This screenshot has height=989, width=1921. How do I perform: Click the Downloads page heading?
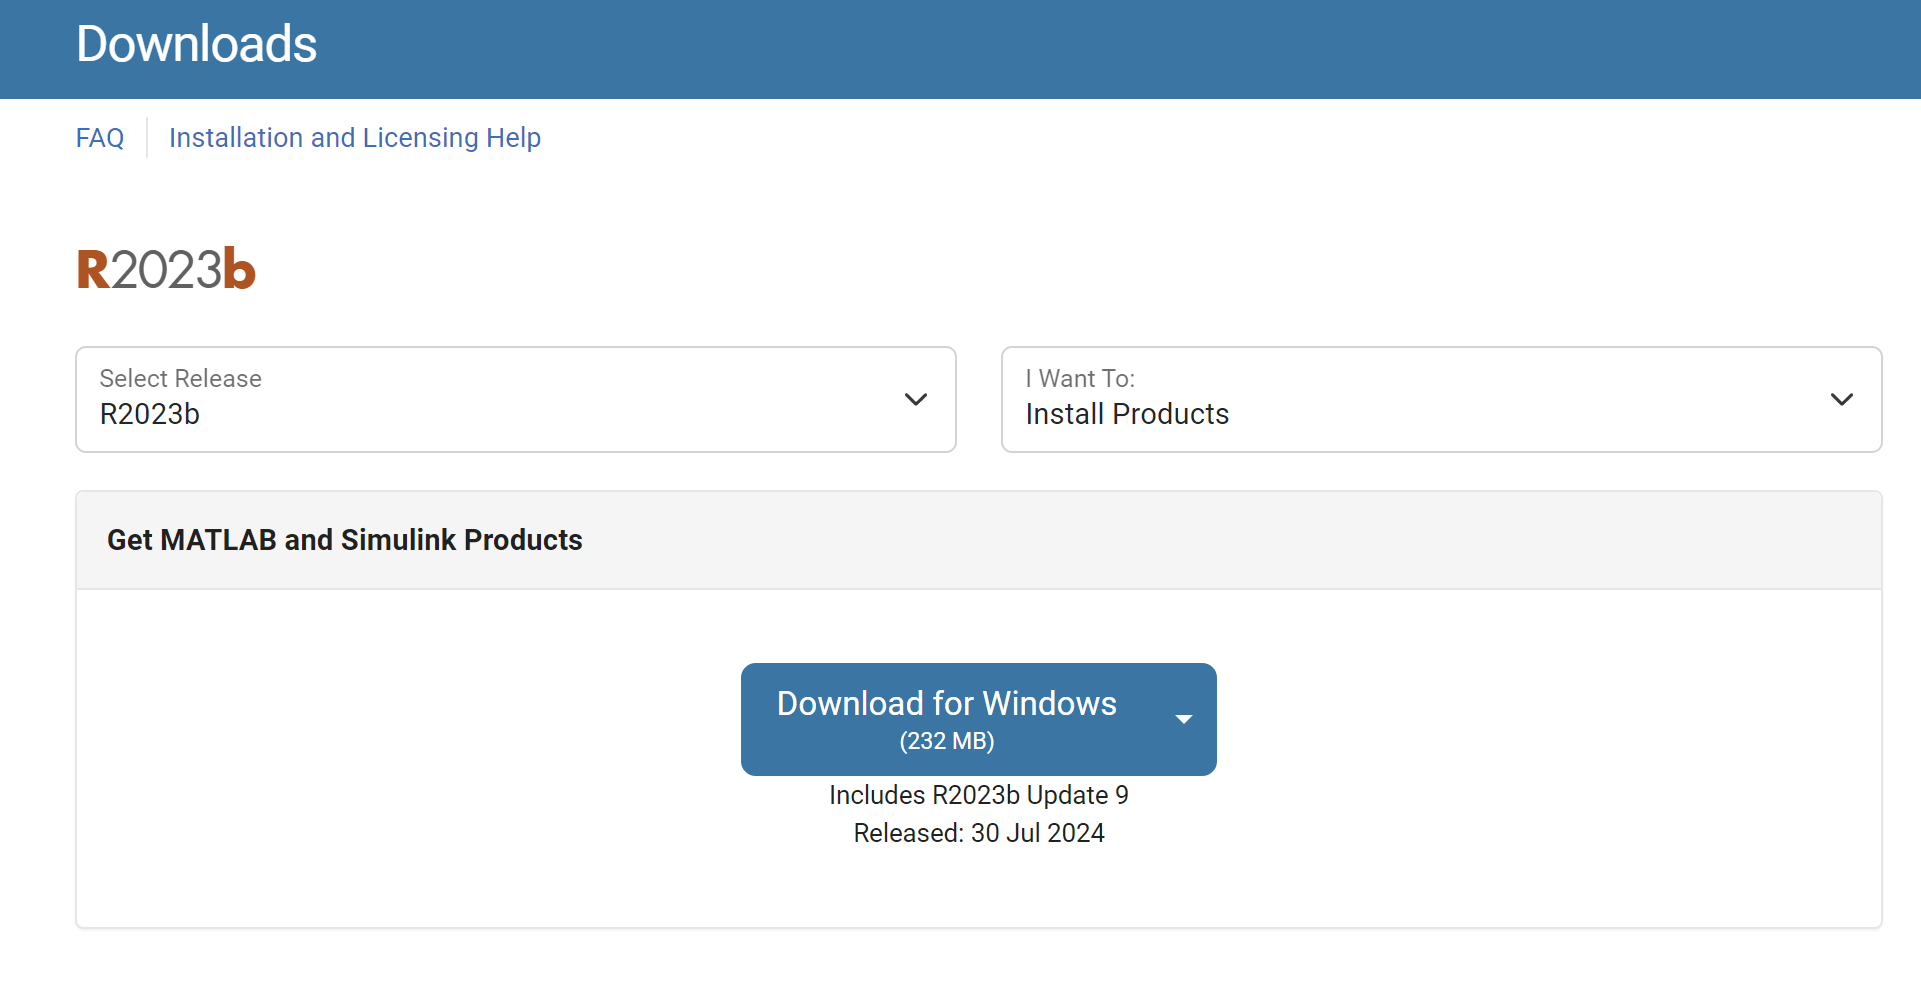pos(196,45)
